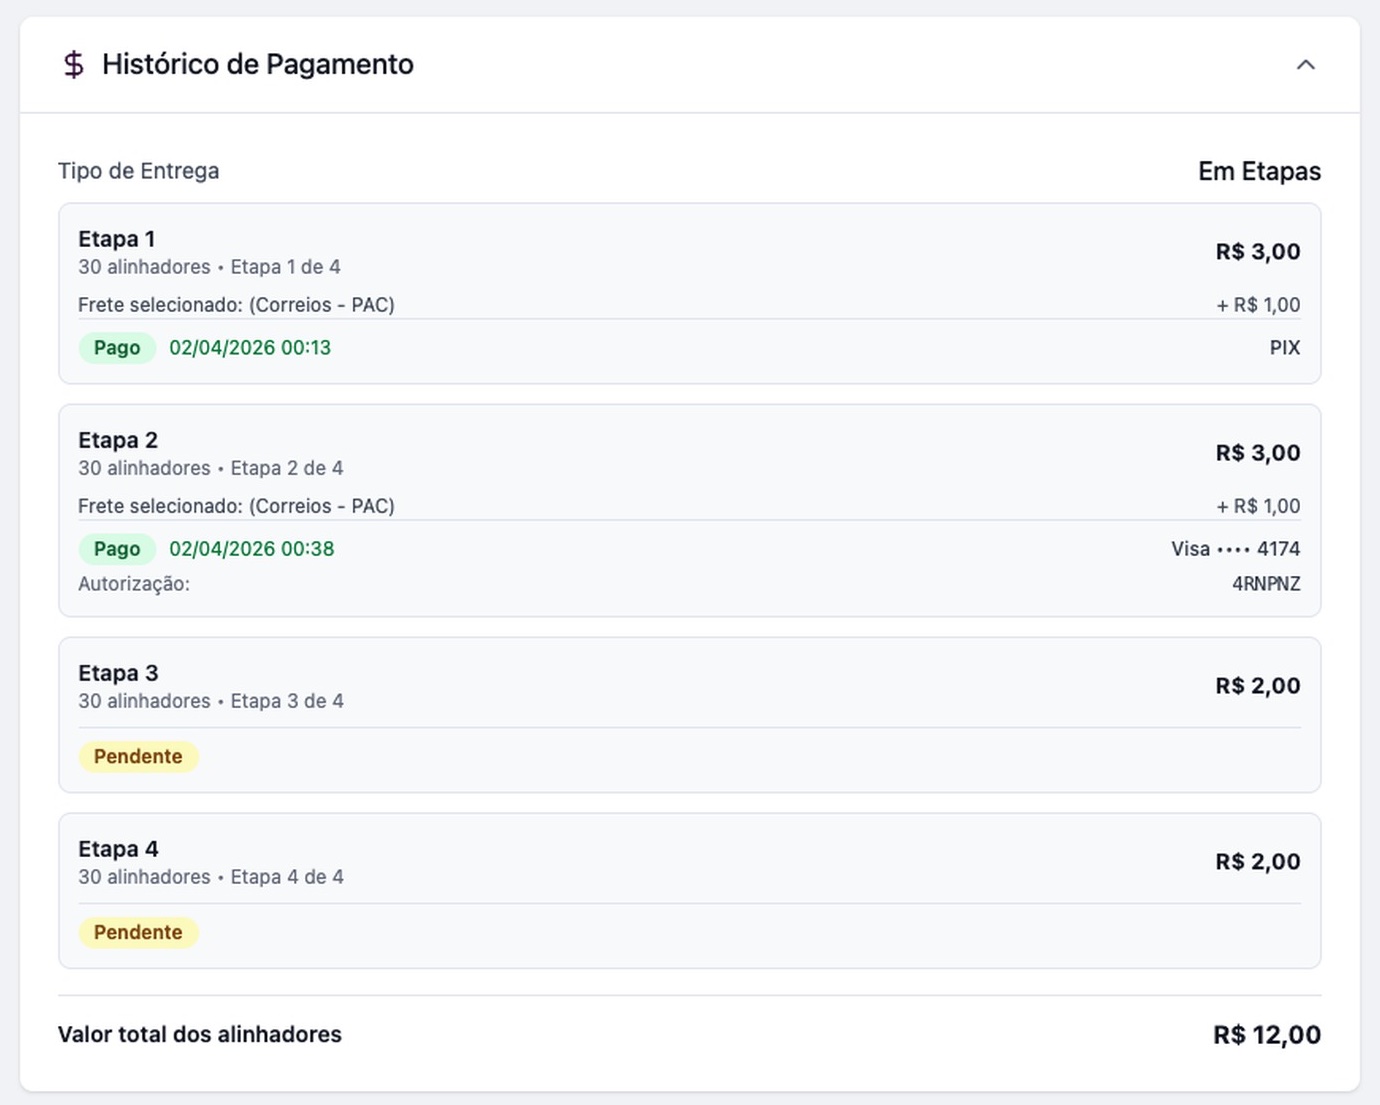The height and width of the screenshot is (1105, 1380).
Task: Click Etapa 1 freight Correios PAC line
Action: coord(236,305)
